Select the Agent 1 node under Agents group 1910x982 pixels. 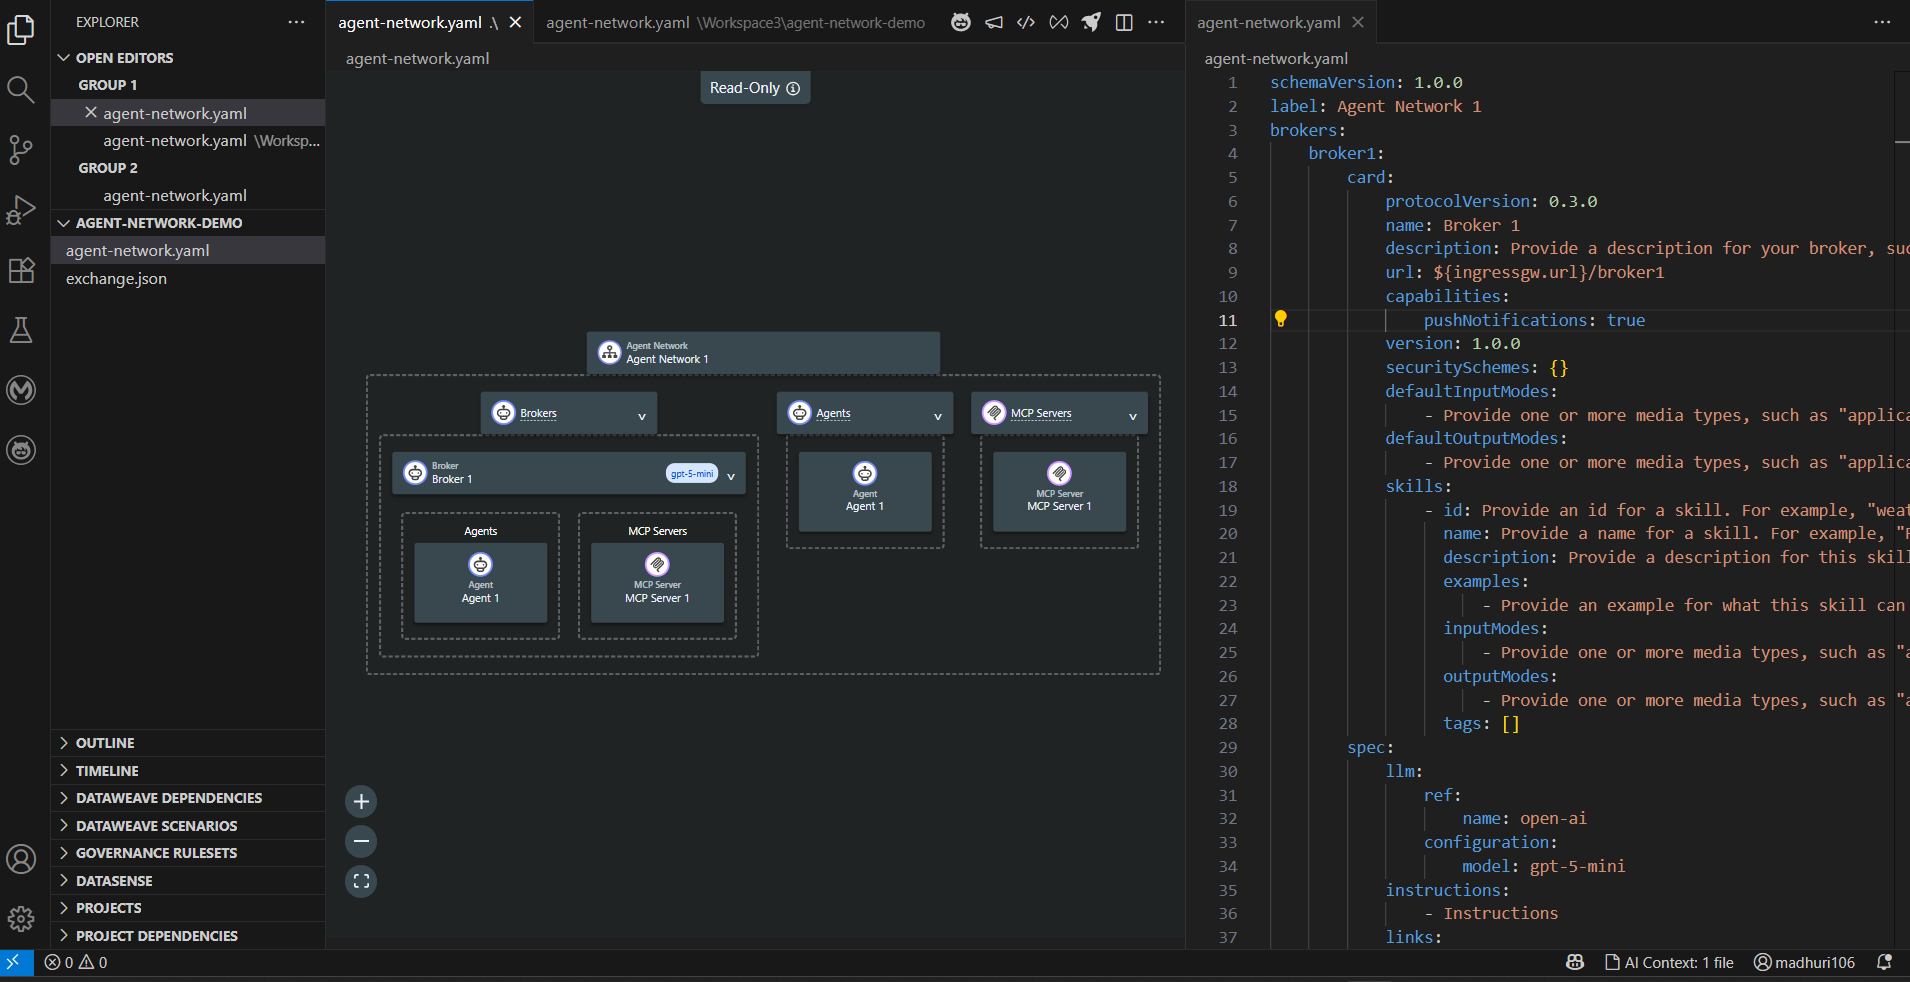click(x=865, y=491)
